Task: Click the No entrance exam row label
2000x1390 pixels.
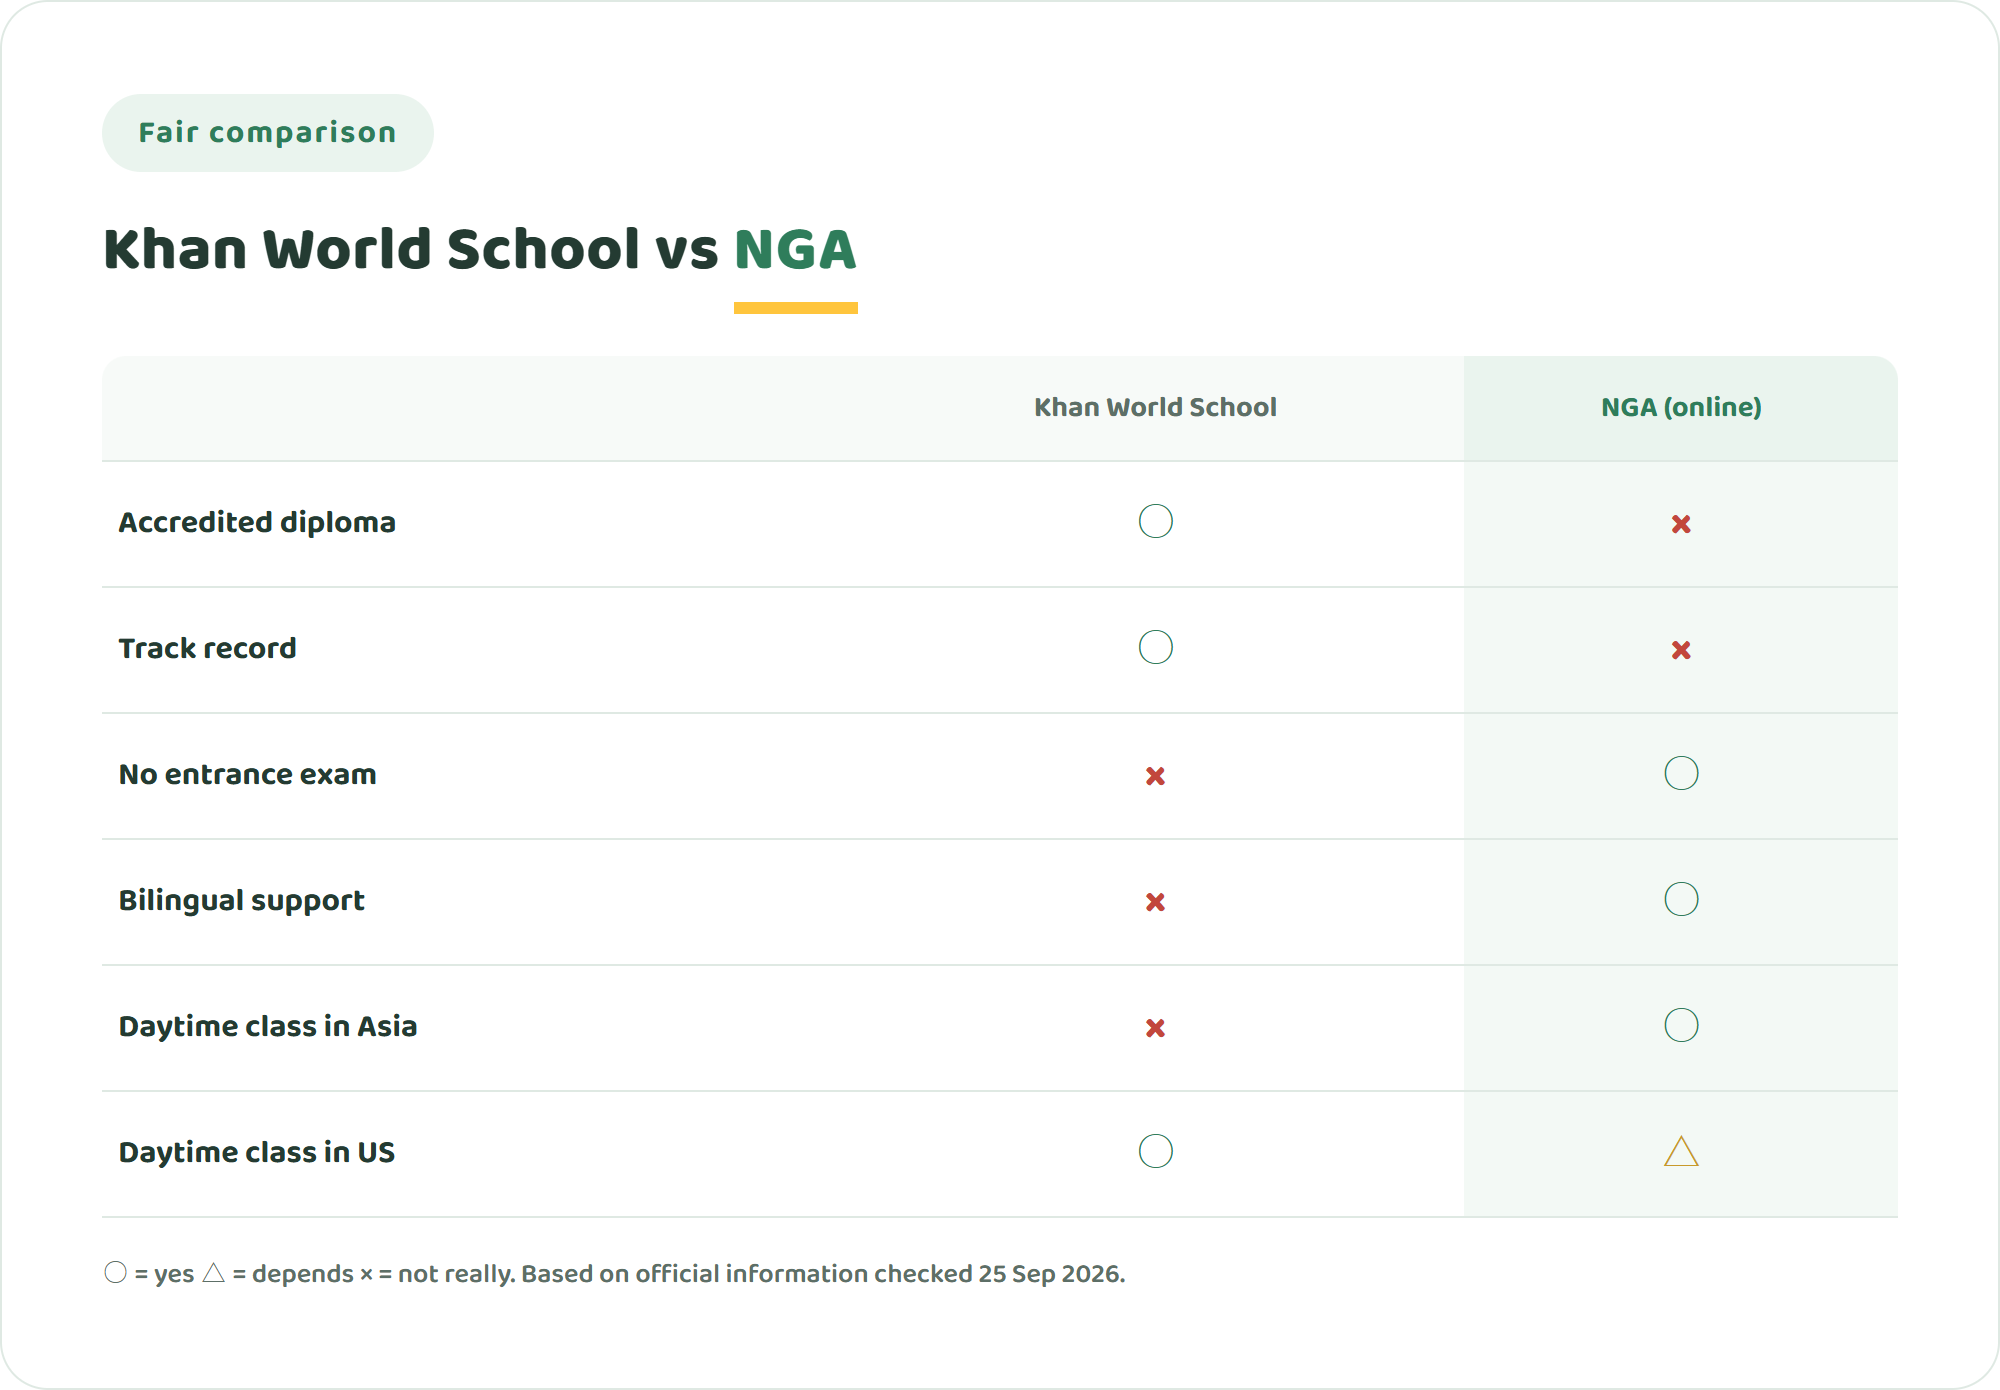Action: [247, 774]
